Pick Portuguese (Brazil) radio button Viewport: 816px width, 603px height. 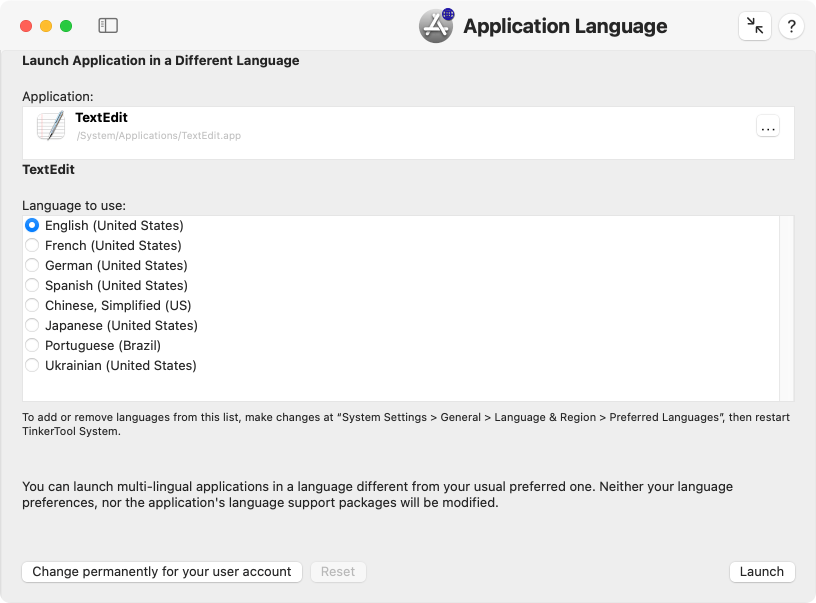click(32, 345)
